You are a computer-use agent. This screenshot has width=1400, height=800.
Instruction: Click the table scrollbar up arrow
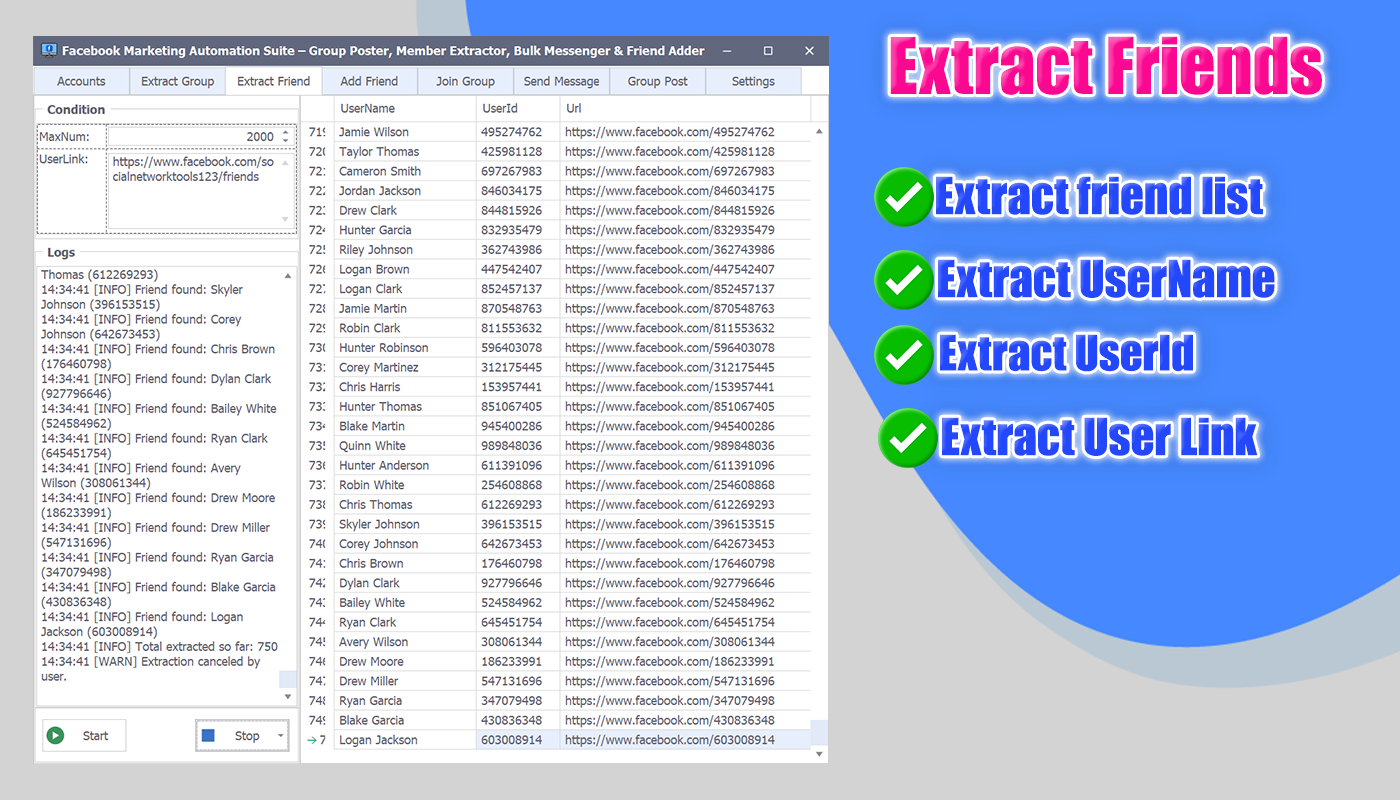(819, 131)
